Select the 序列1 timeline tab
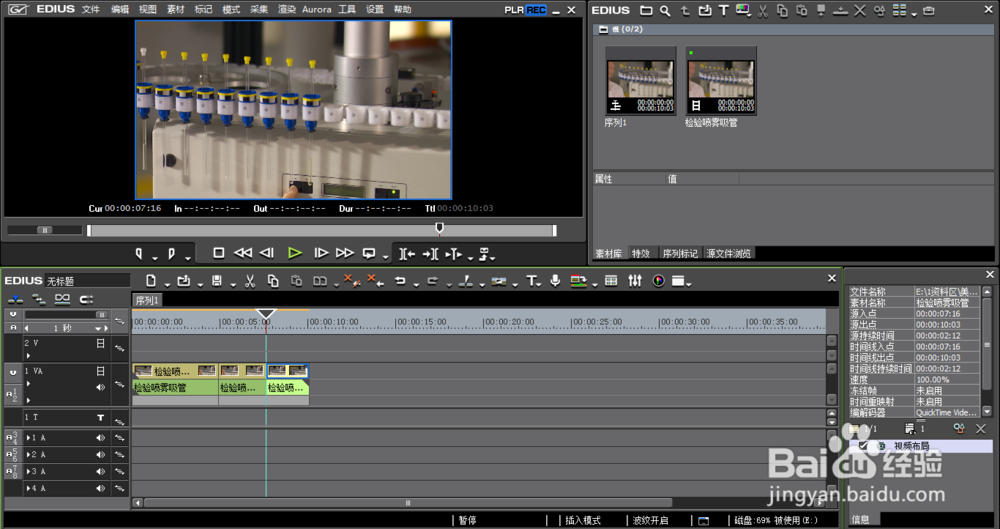1000x529 pixels. coord(147,300)
